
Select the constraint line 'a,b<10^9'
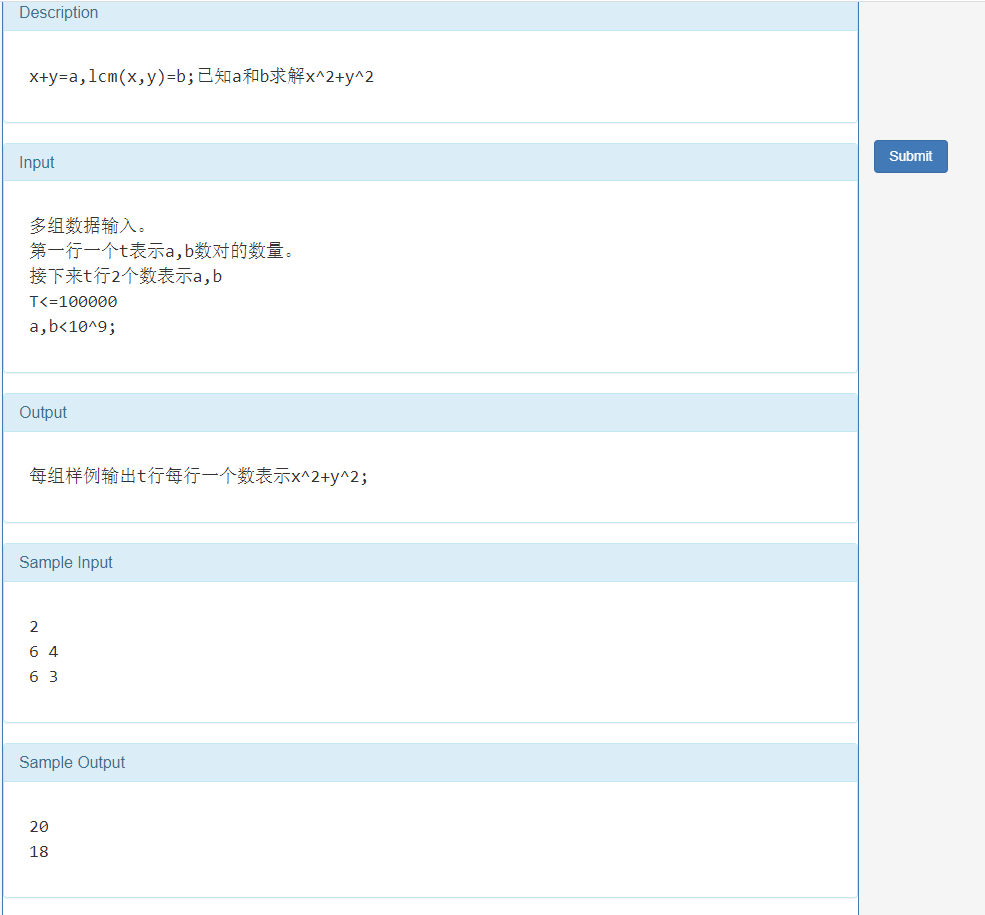(71, 326)
